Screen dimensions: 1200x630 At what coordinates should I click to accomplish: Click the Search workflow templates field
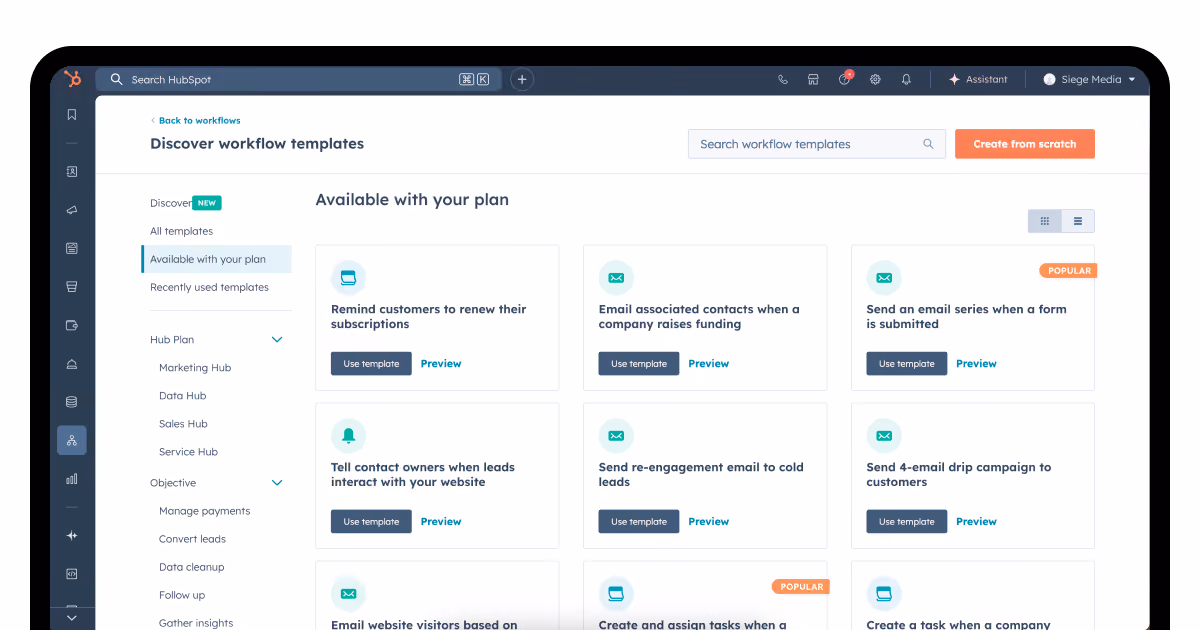pyautogui.click(x=816, y=144)
